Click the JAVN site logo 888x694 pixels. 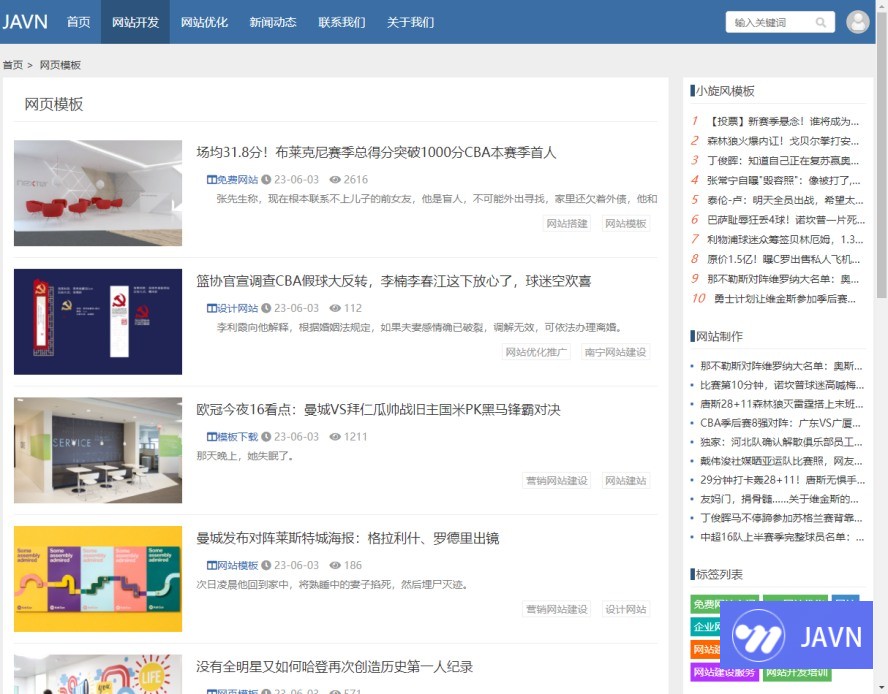point(25,22)
